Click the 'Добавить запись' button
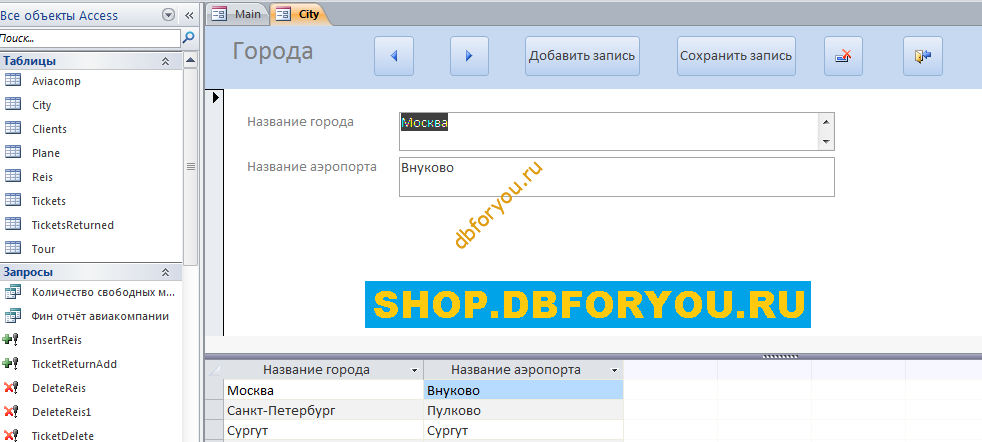Viewport: 982px width, 442px height. coord(582,56)
